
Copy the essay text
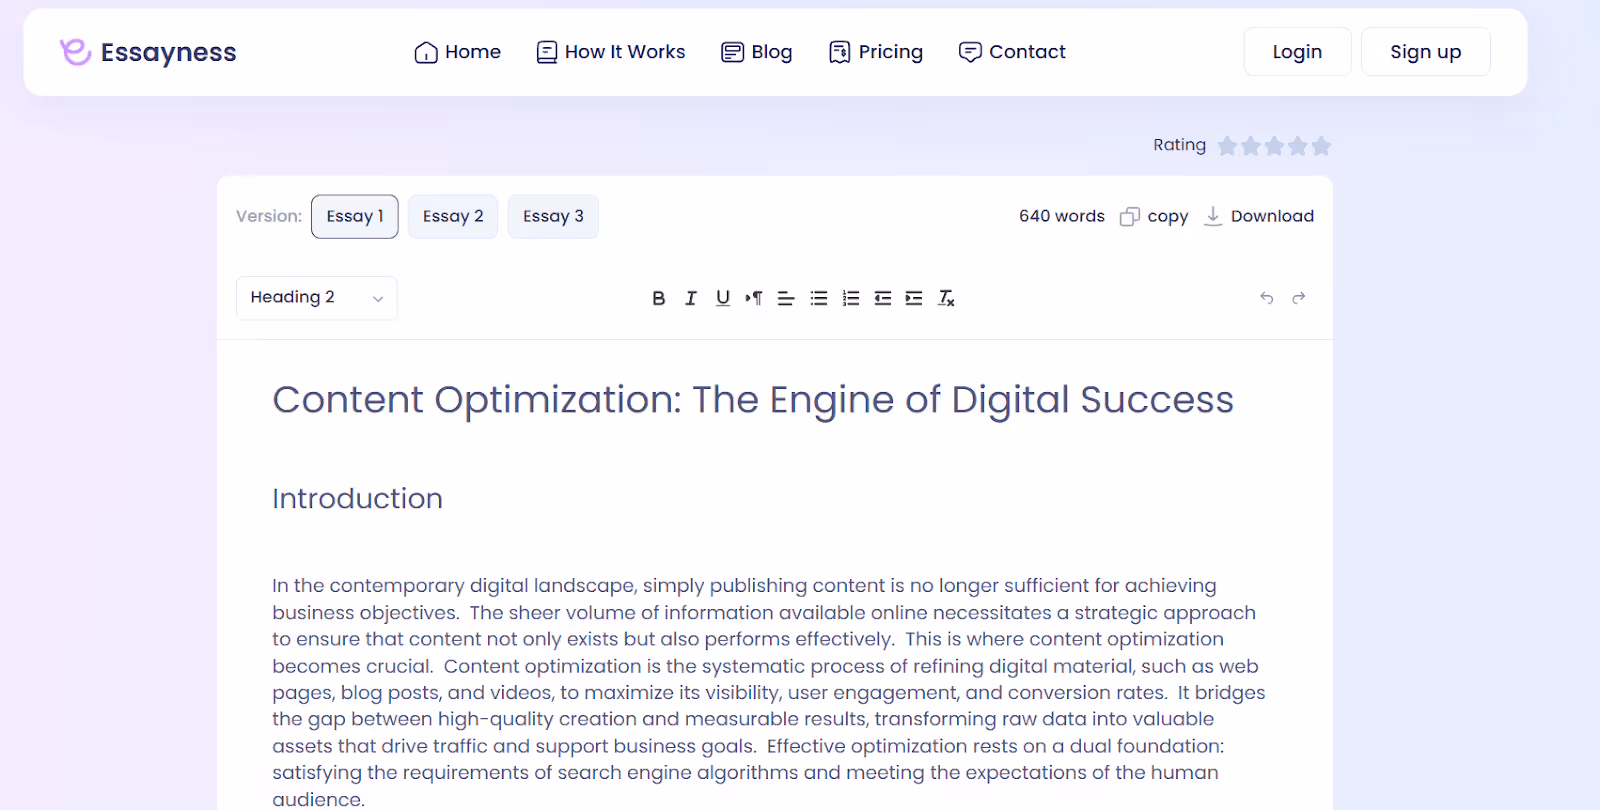point(1154,216)
